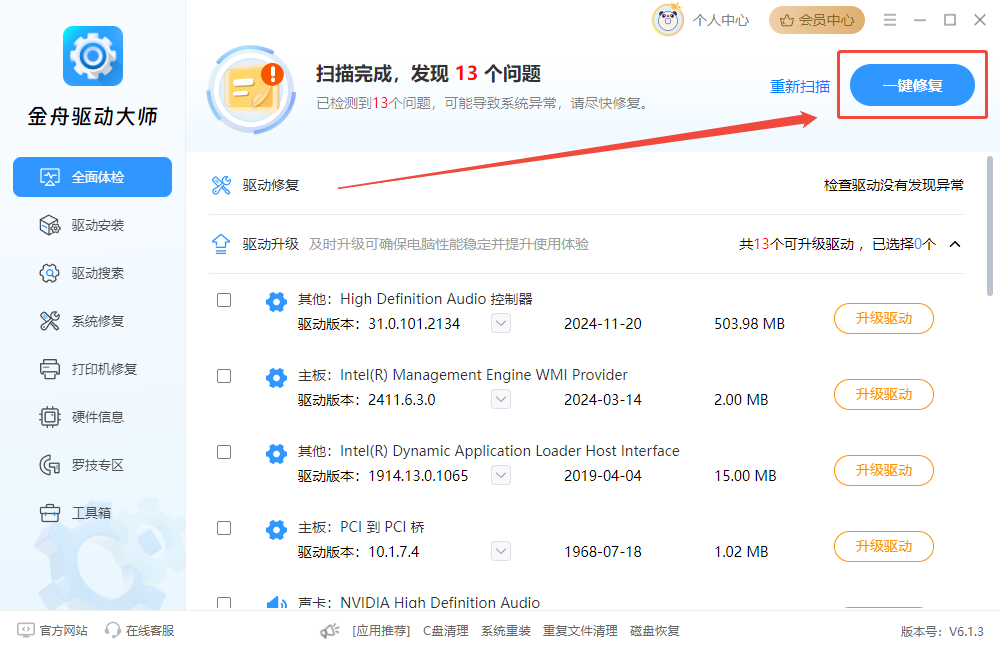Select the Dynamic Application Loader Host Interface checkbox
The height and width of the screenshot is (650, 1000).
224,452
